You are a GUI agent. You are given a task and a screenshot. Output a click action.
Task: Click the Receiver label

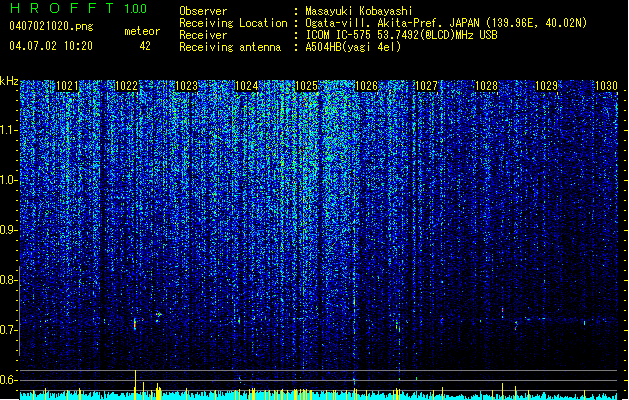(x=203, y=35)
